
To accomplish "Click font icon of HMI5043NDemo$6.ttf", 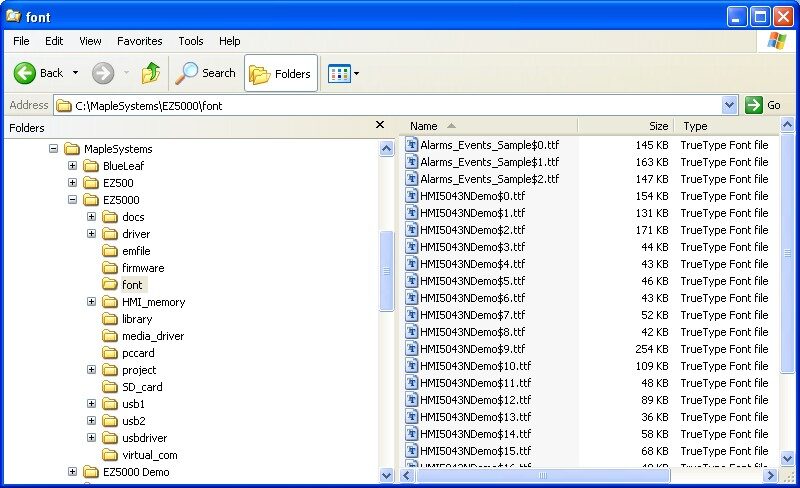I will (411, 298).
